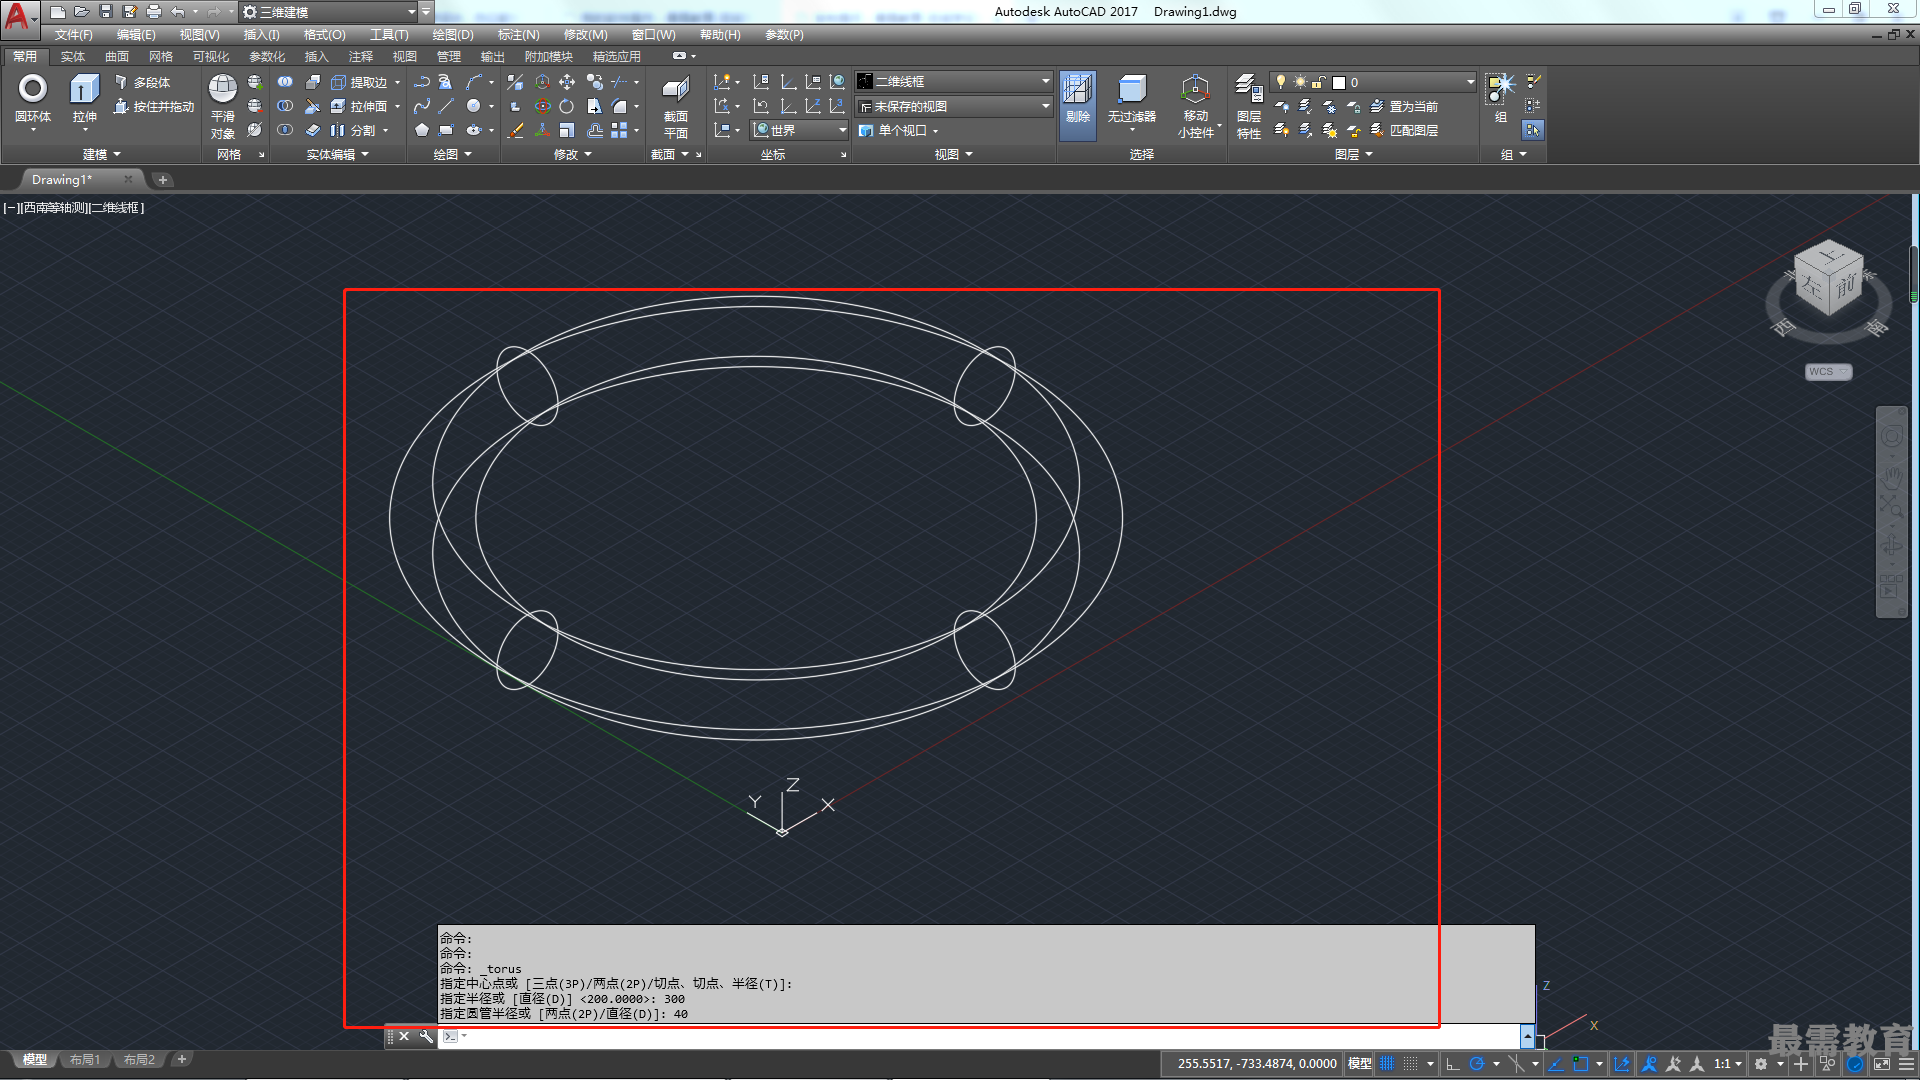Click the Separate (分割) tool
This screenshot has width=1920, height=1080.
(x=354, y=130)
